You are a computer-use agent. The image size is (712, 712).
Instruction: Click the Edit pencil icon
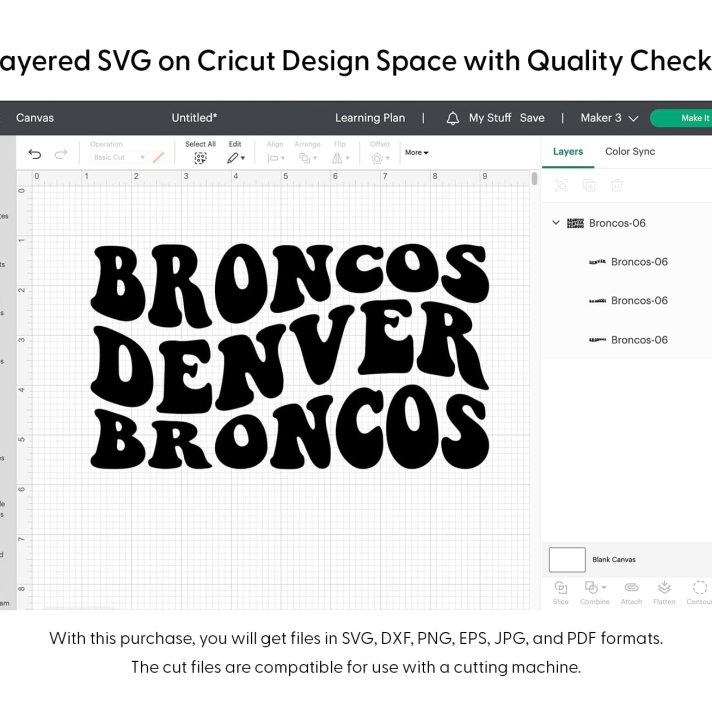pos(232,158)
